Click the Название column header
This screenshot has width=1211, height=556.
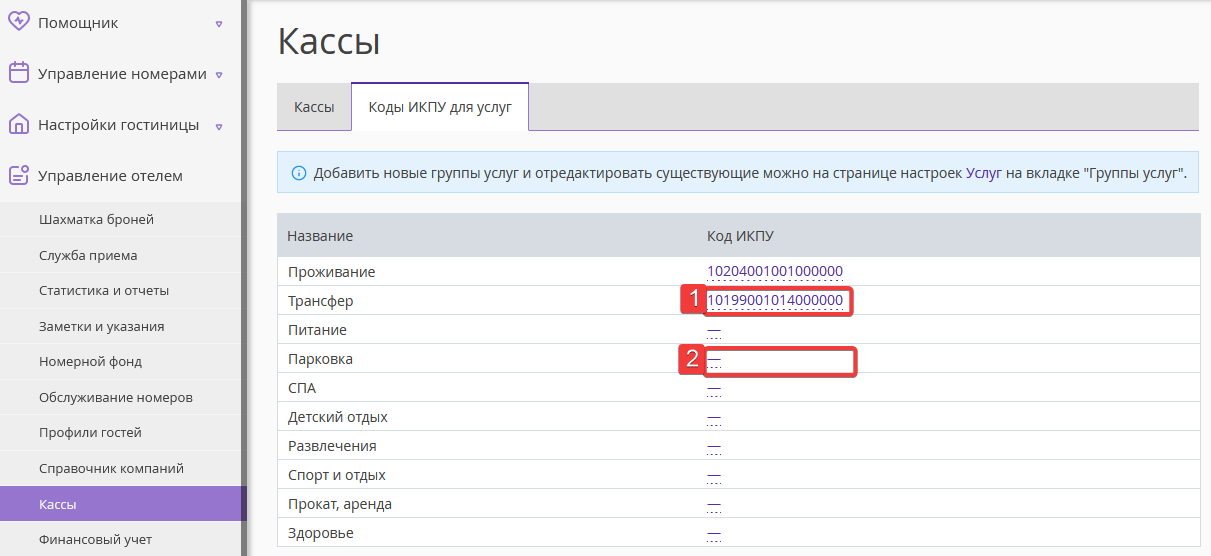point(320,236)
